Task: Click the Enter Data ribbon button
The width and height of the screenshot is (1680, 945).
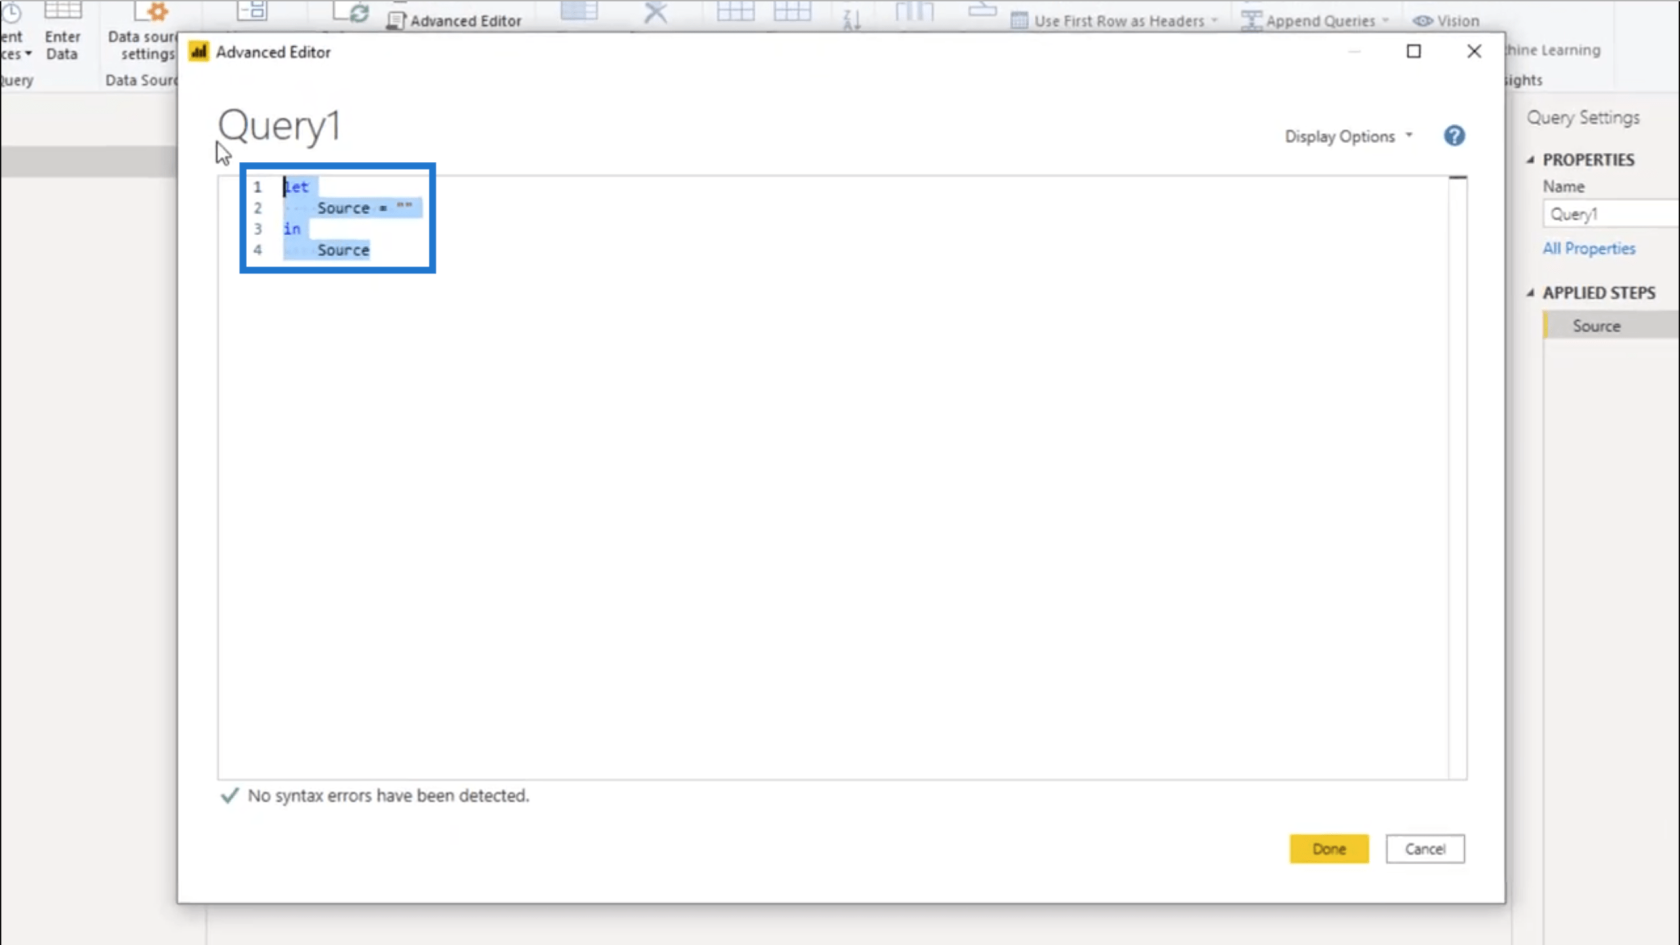Action: click(62, 33)
